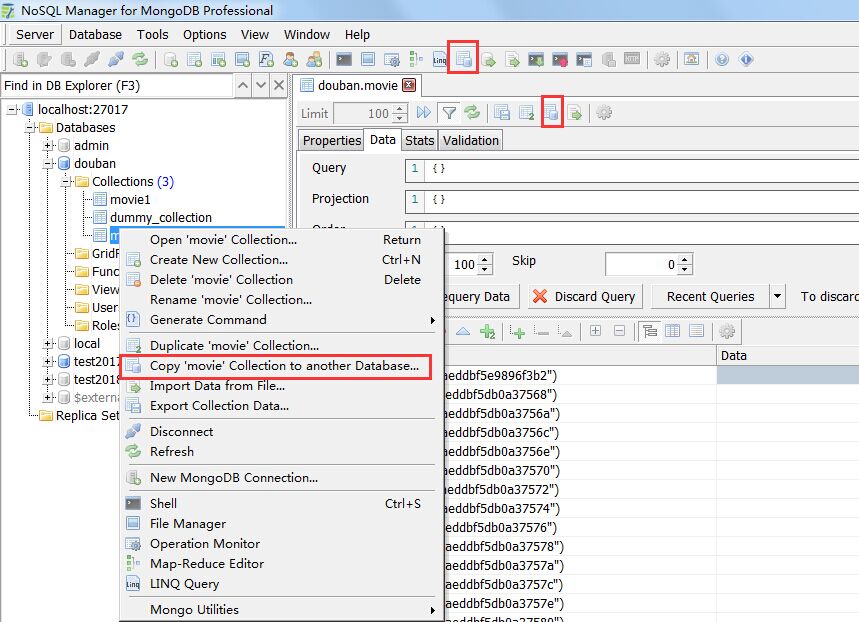The image size is (859, 622).
Task: Expand all documents using the plus-box icon
Action: click(595, 332)
